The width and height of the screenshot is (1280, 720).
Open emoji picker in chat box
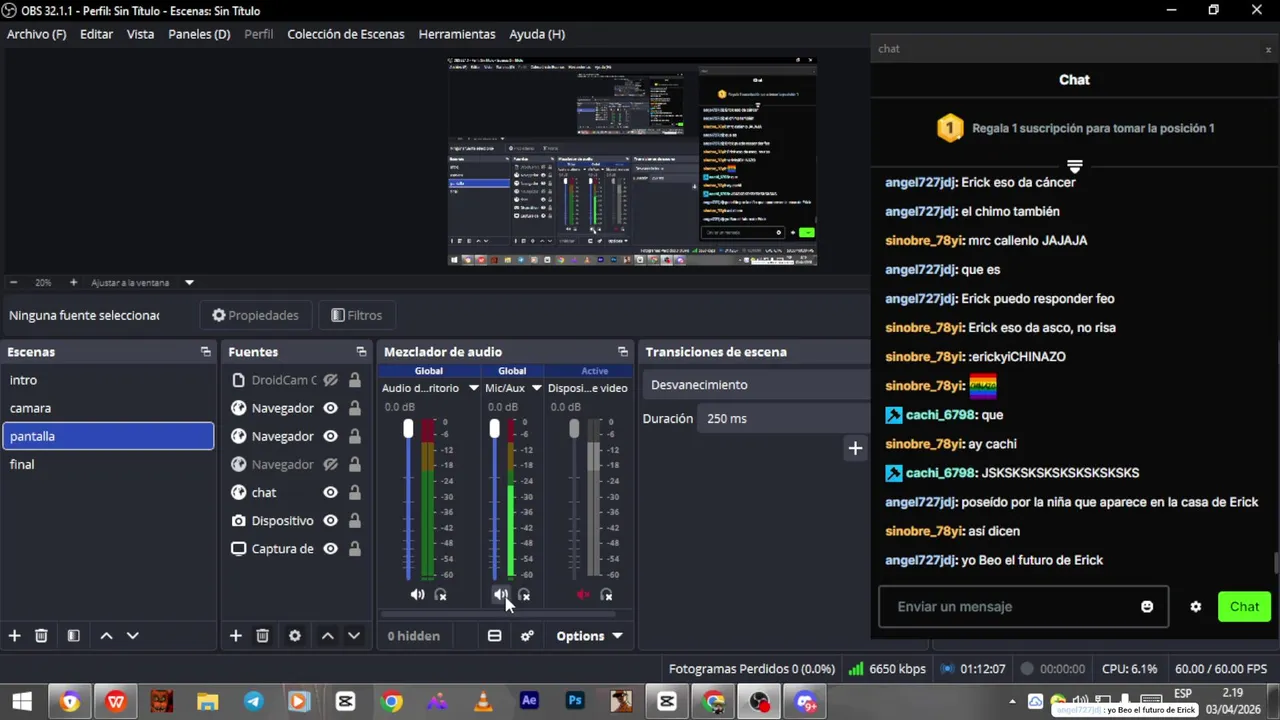pos(1147,607)
